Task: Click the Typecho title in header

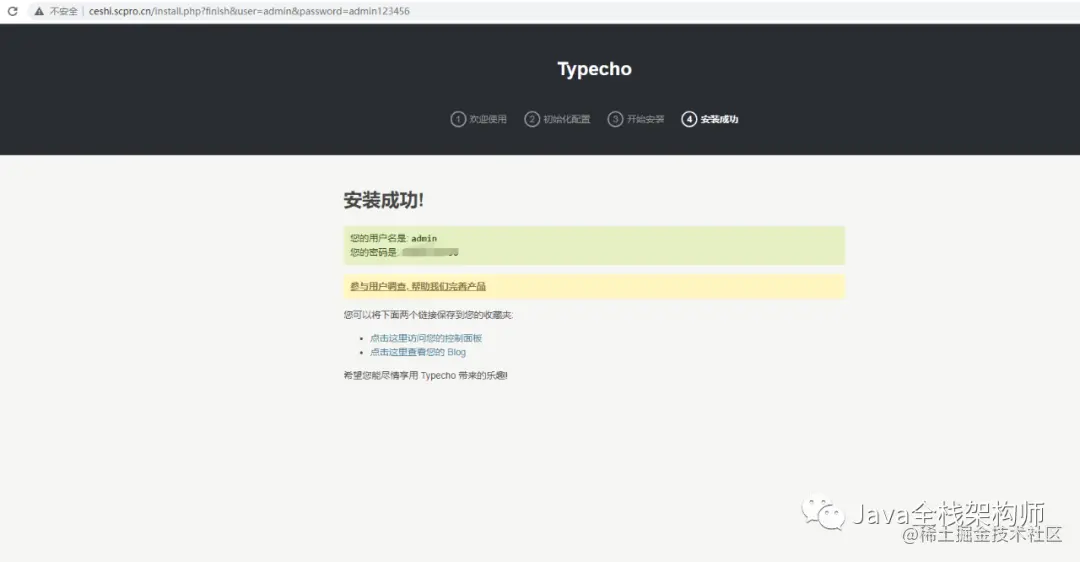Action: click(594, 69)
